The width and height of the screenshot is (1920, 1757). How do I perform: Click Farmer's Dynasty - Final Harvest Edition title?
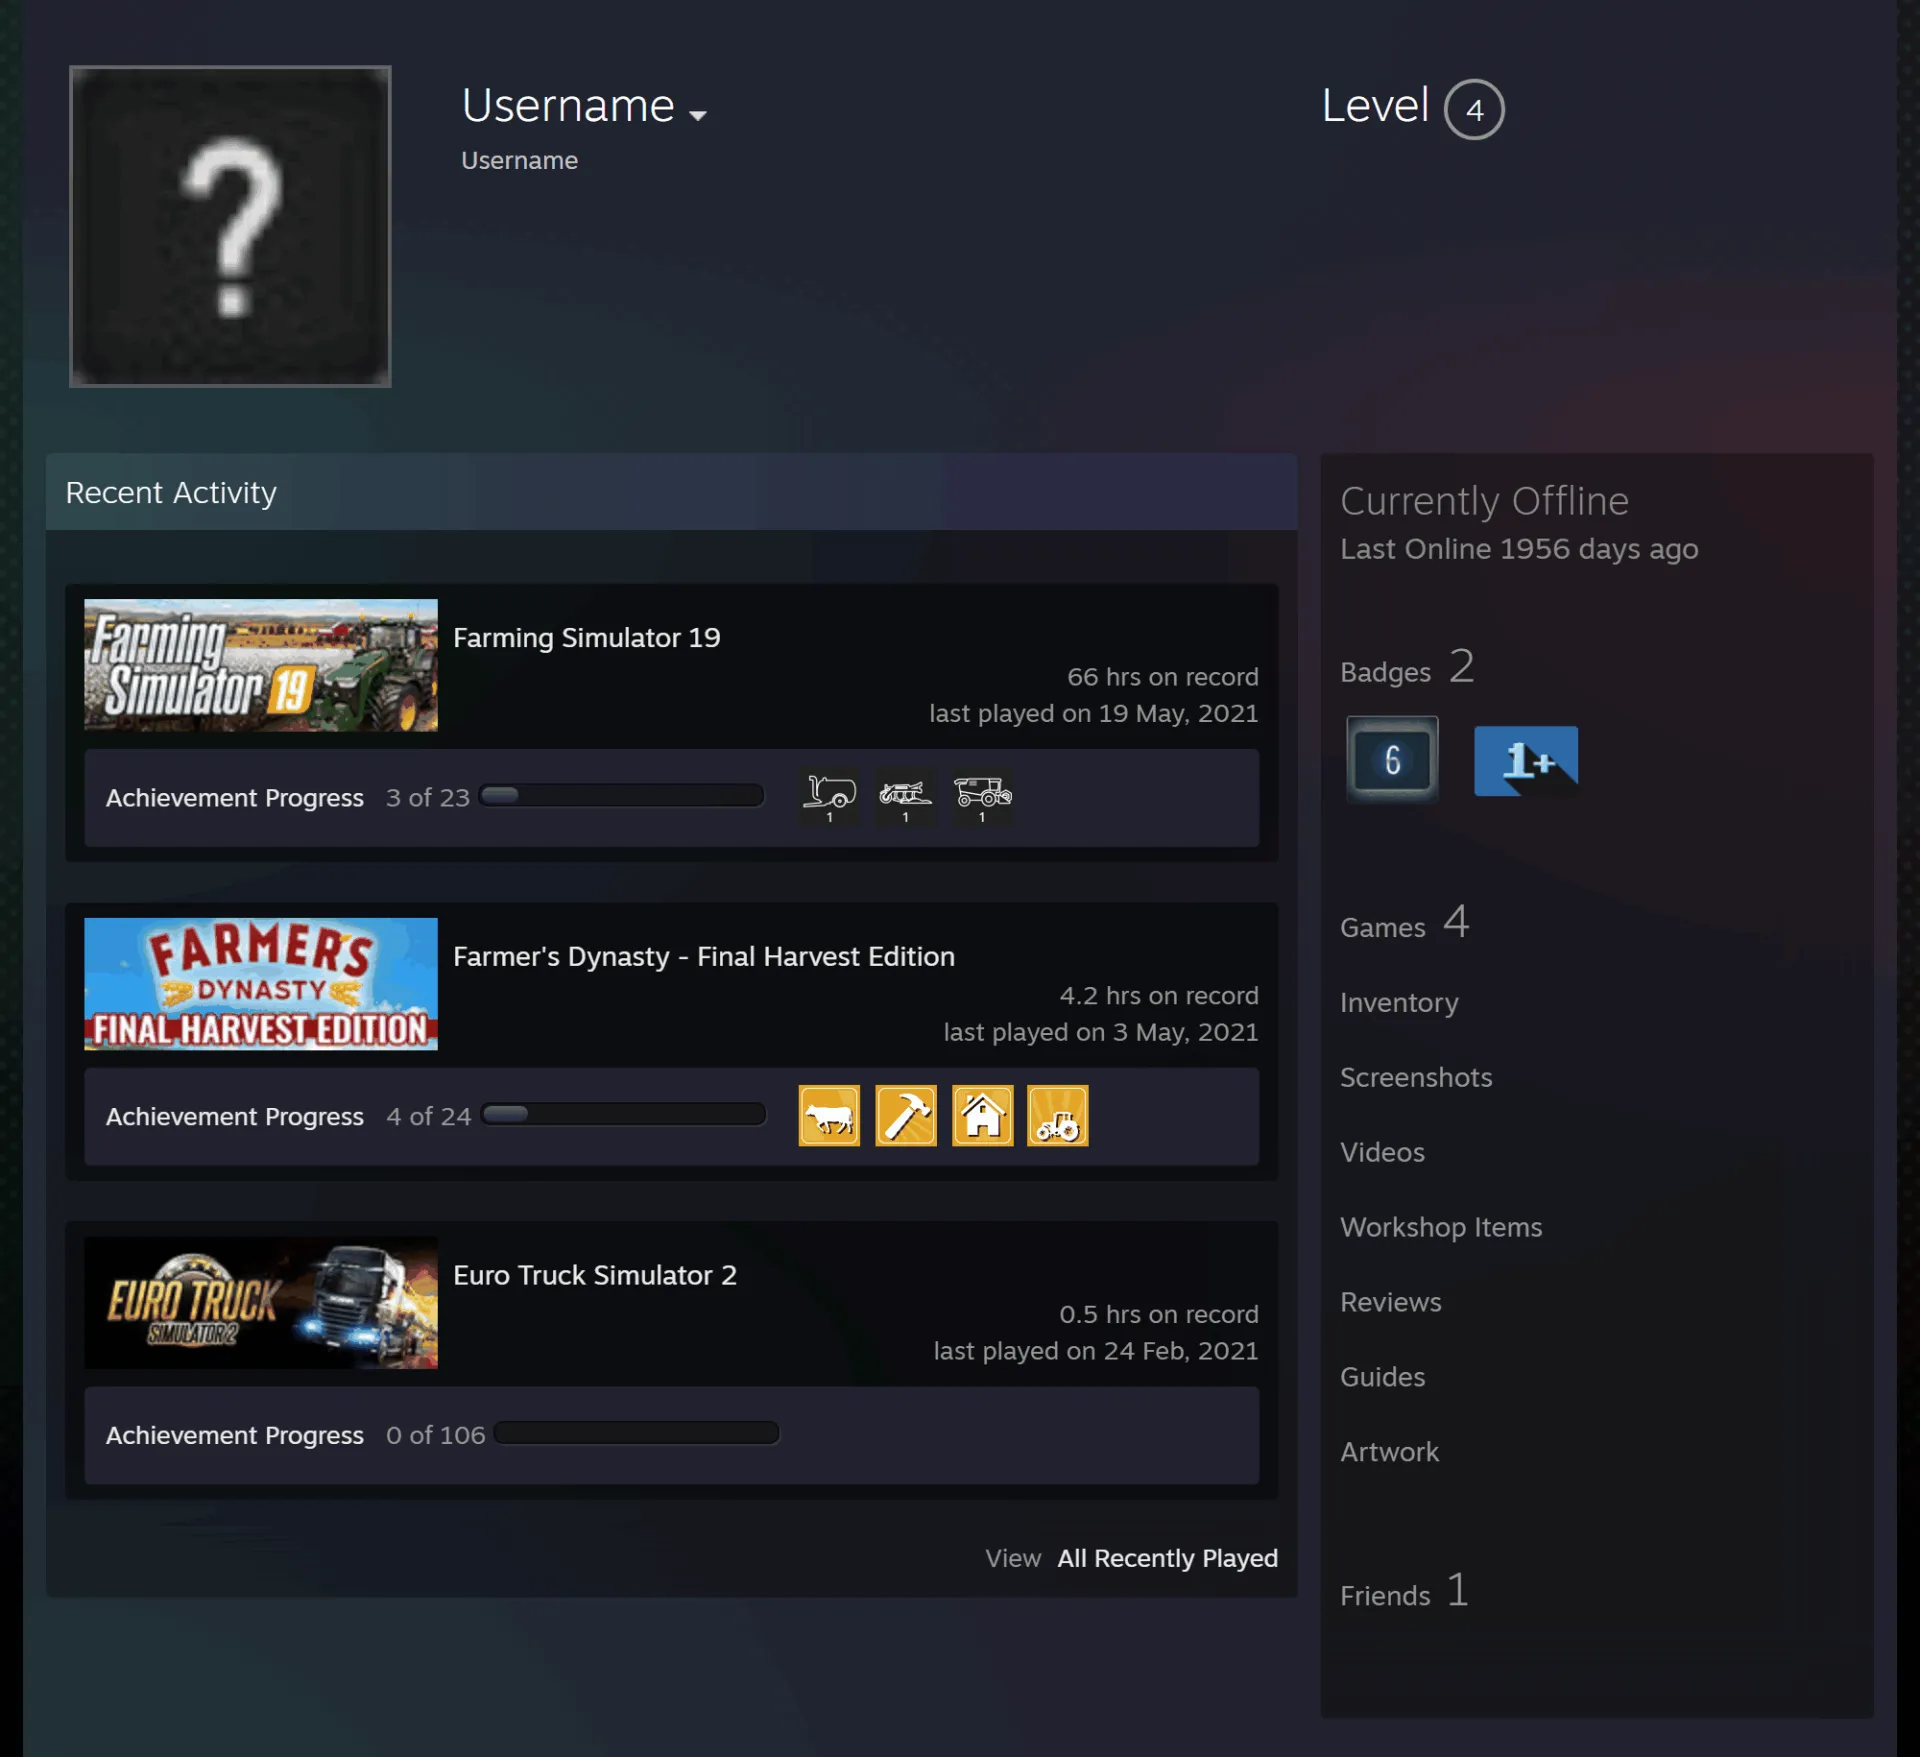click(x=704, y=956)
